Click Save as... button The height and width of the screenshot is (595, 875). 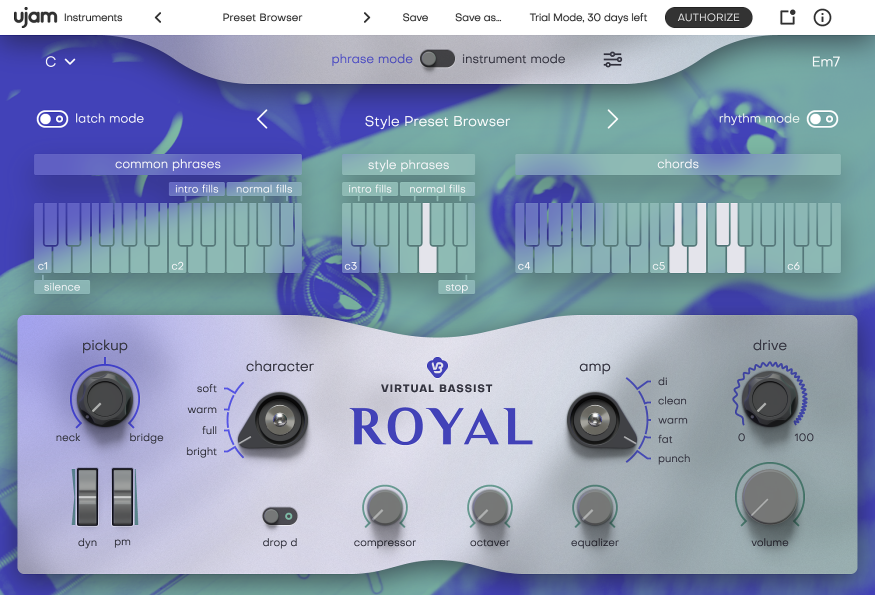(x=478, y=18)
